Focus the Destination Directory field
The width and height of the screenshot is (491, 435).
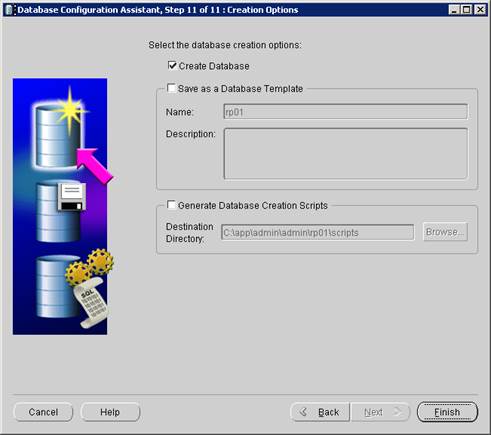click(x=317, y=232)
